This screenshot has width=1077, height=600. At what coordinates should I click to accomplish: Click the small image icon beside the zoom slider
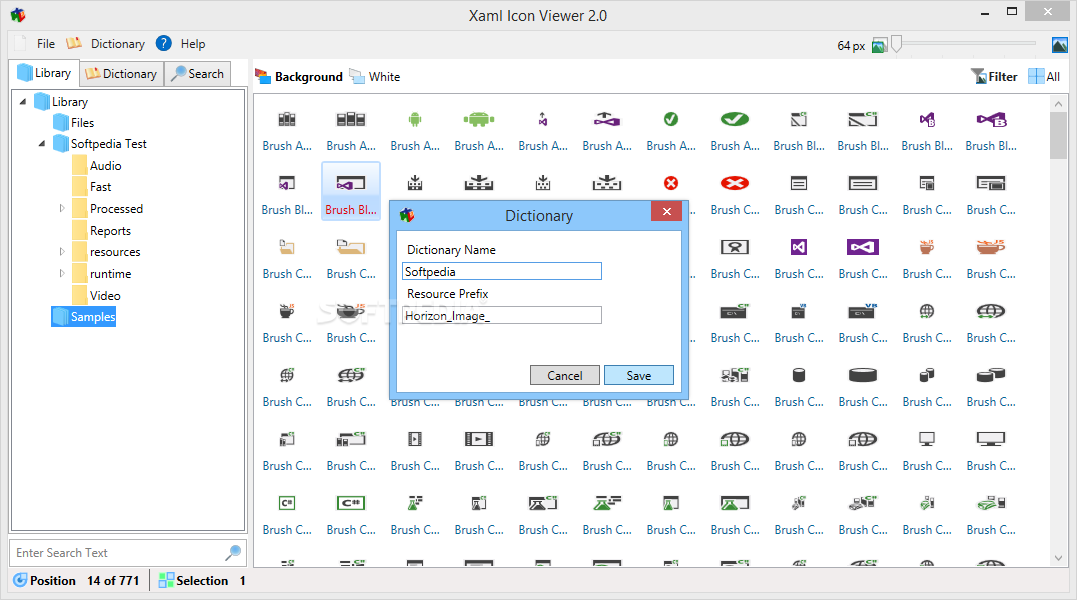point(879,44)
